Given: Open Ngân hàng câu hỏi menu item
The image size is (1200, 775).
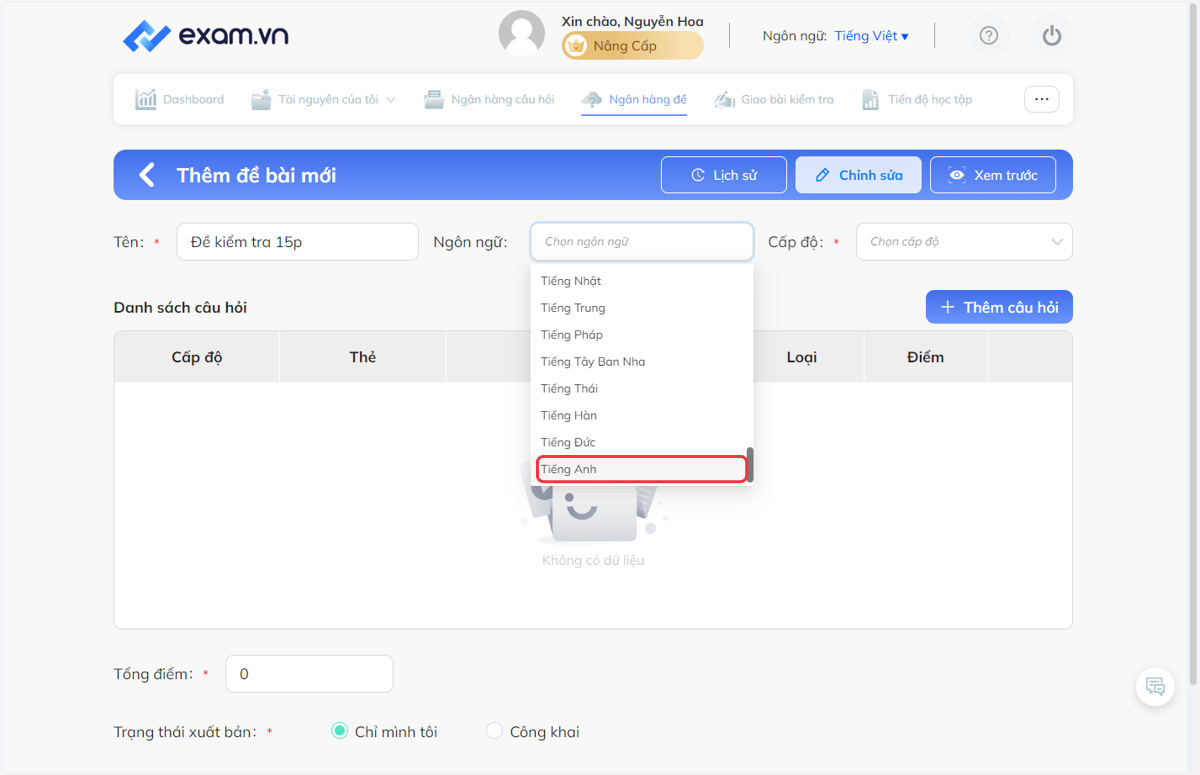Looking at the screenshot, I should point(489,99).
